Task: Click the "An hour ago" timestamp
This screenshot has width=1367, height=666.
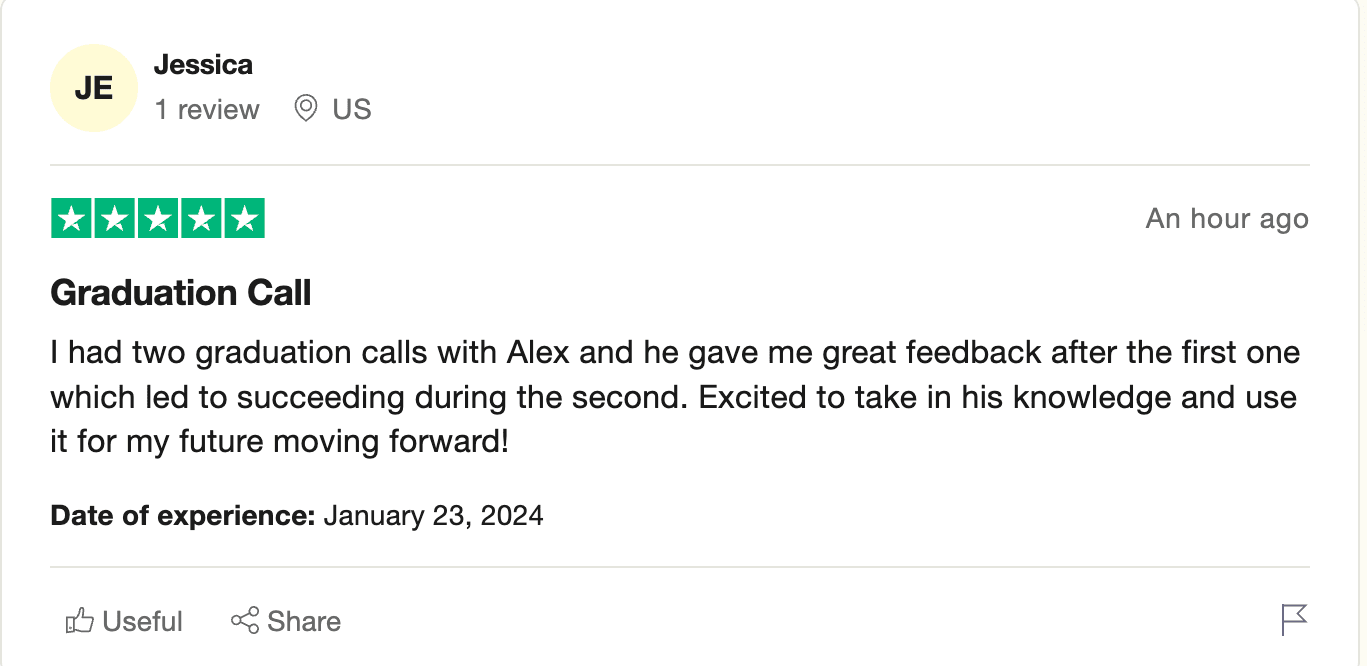Action: [1227, 219]
